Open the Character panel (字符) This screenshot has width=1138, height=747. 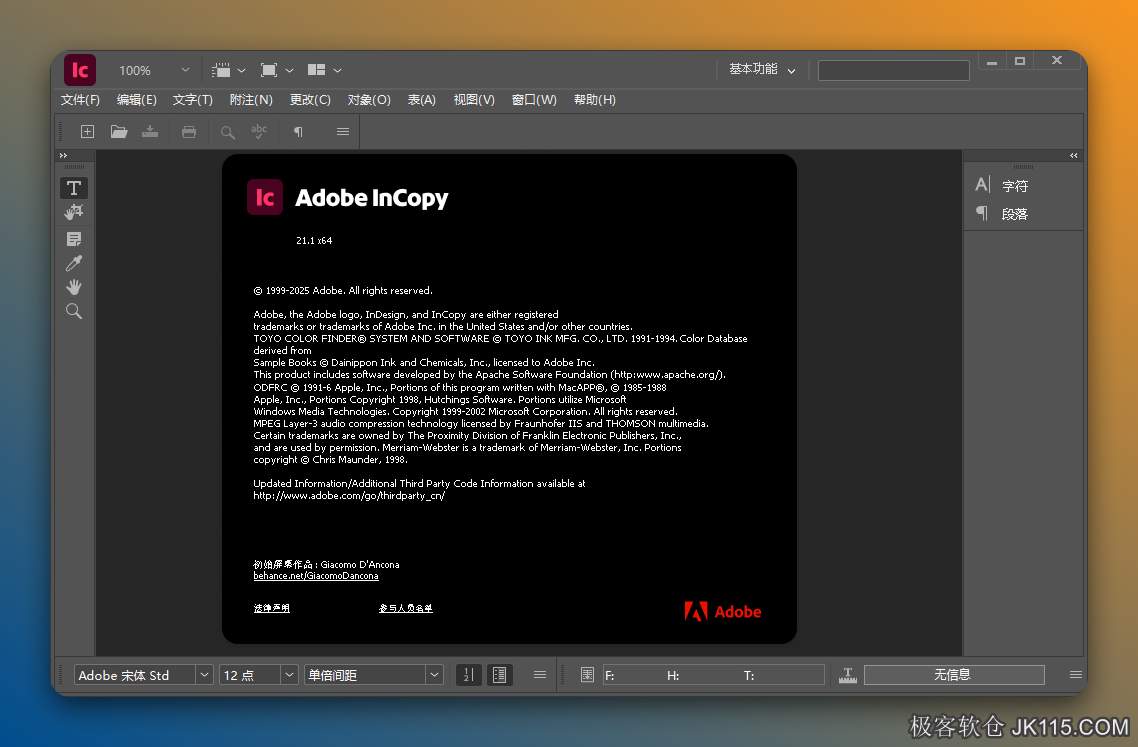pos(1002,185)
